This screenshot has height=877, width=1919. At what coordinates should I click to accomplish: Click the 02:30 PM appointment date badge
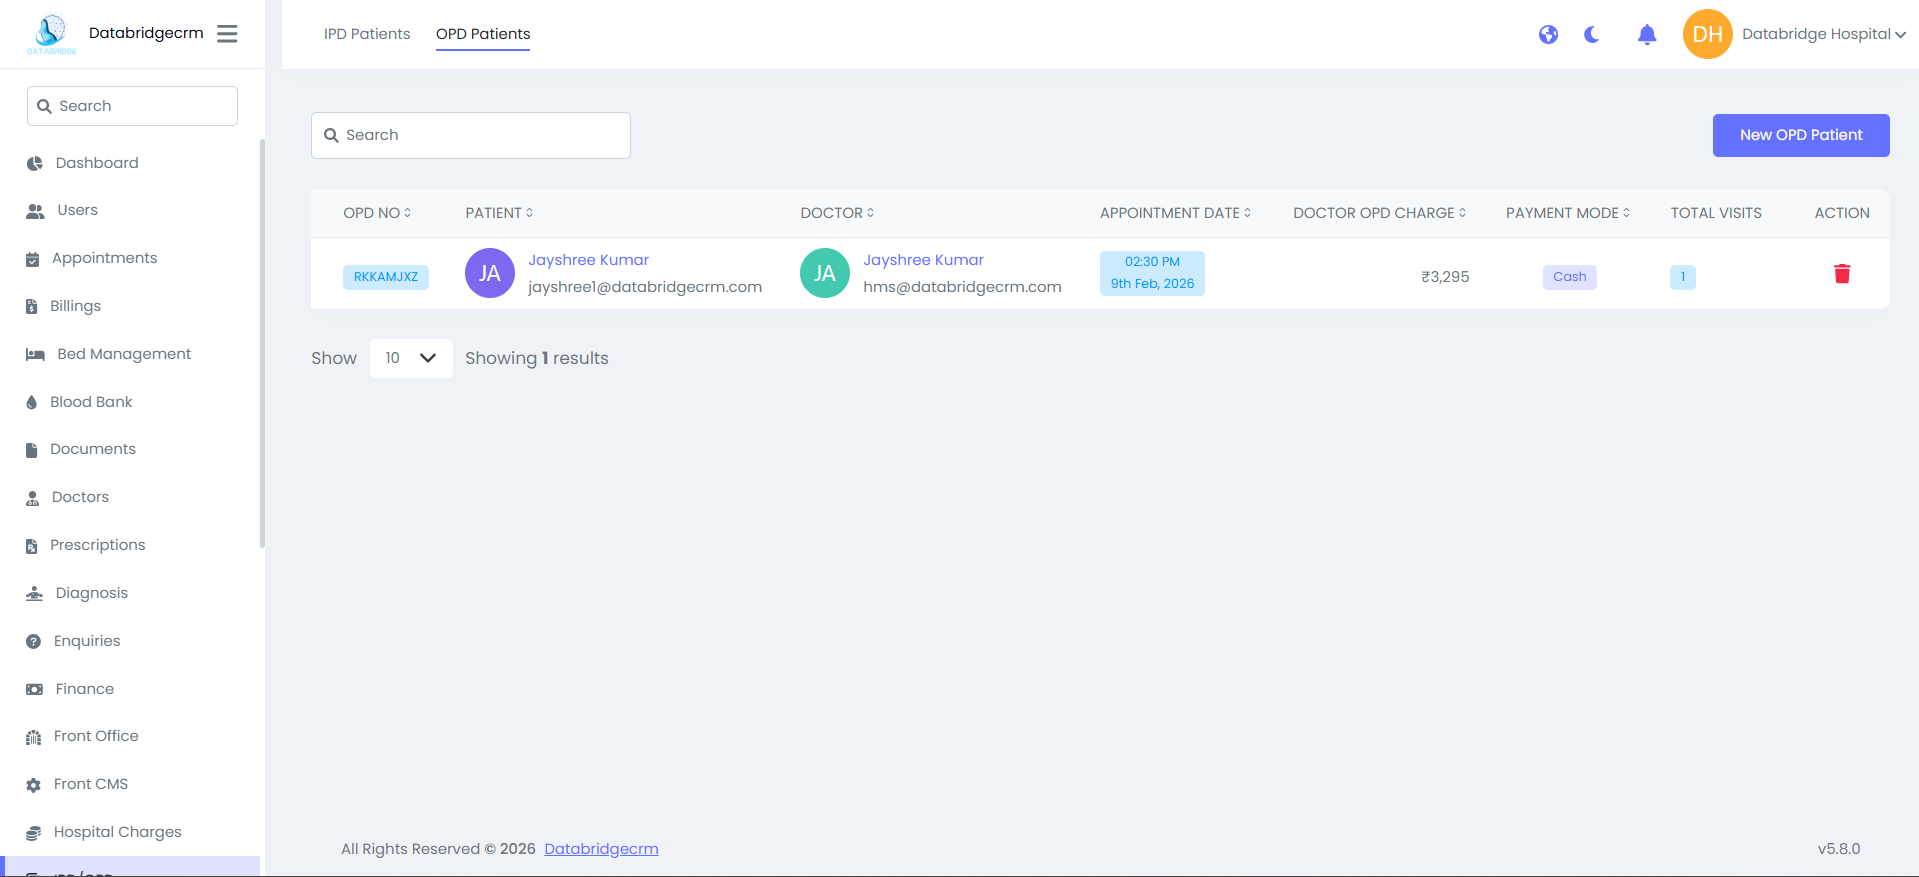point(1152,273)
